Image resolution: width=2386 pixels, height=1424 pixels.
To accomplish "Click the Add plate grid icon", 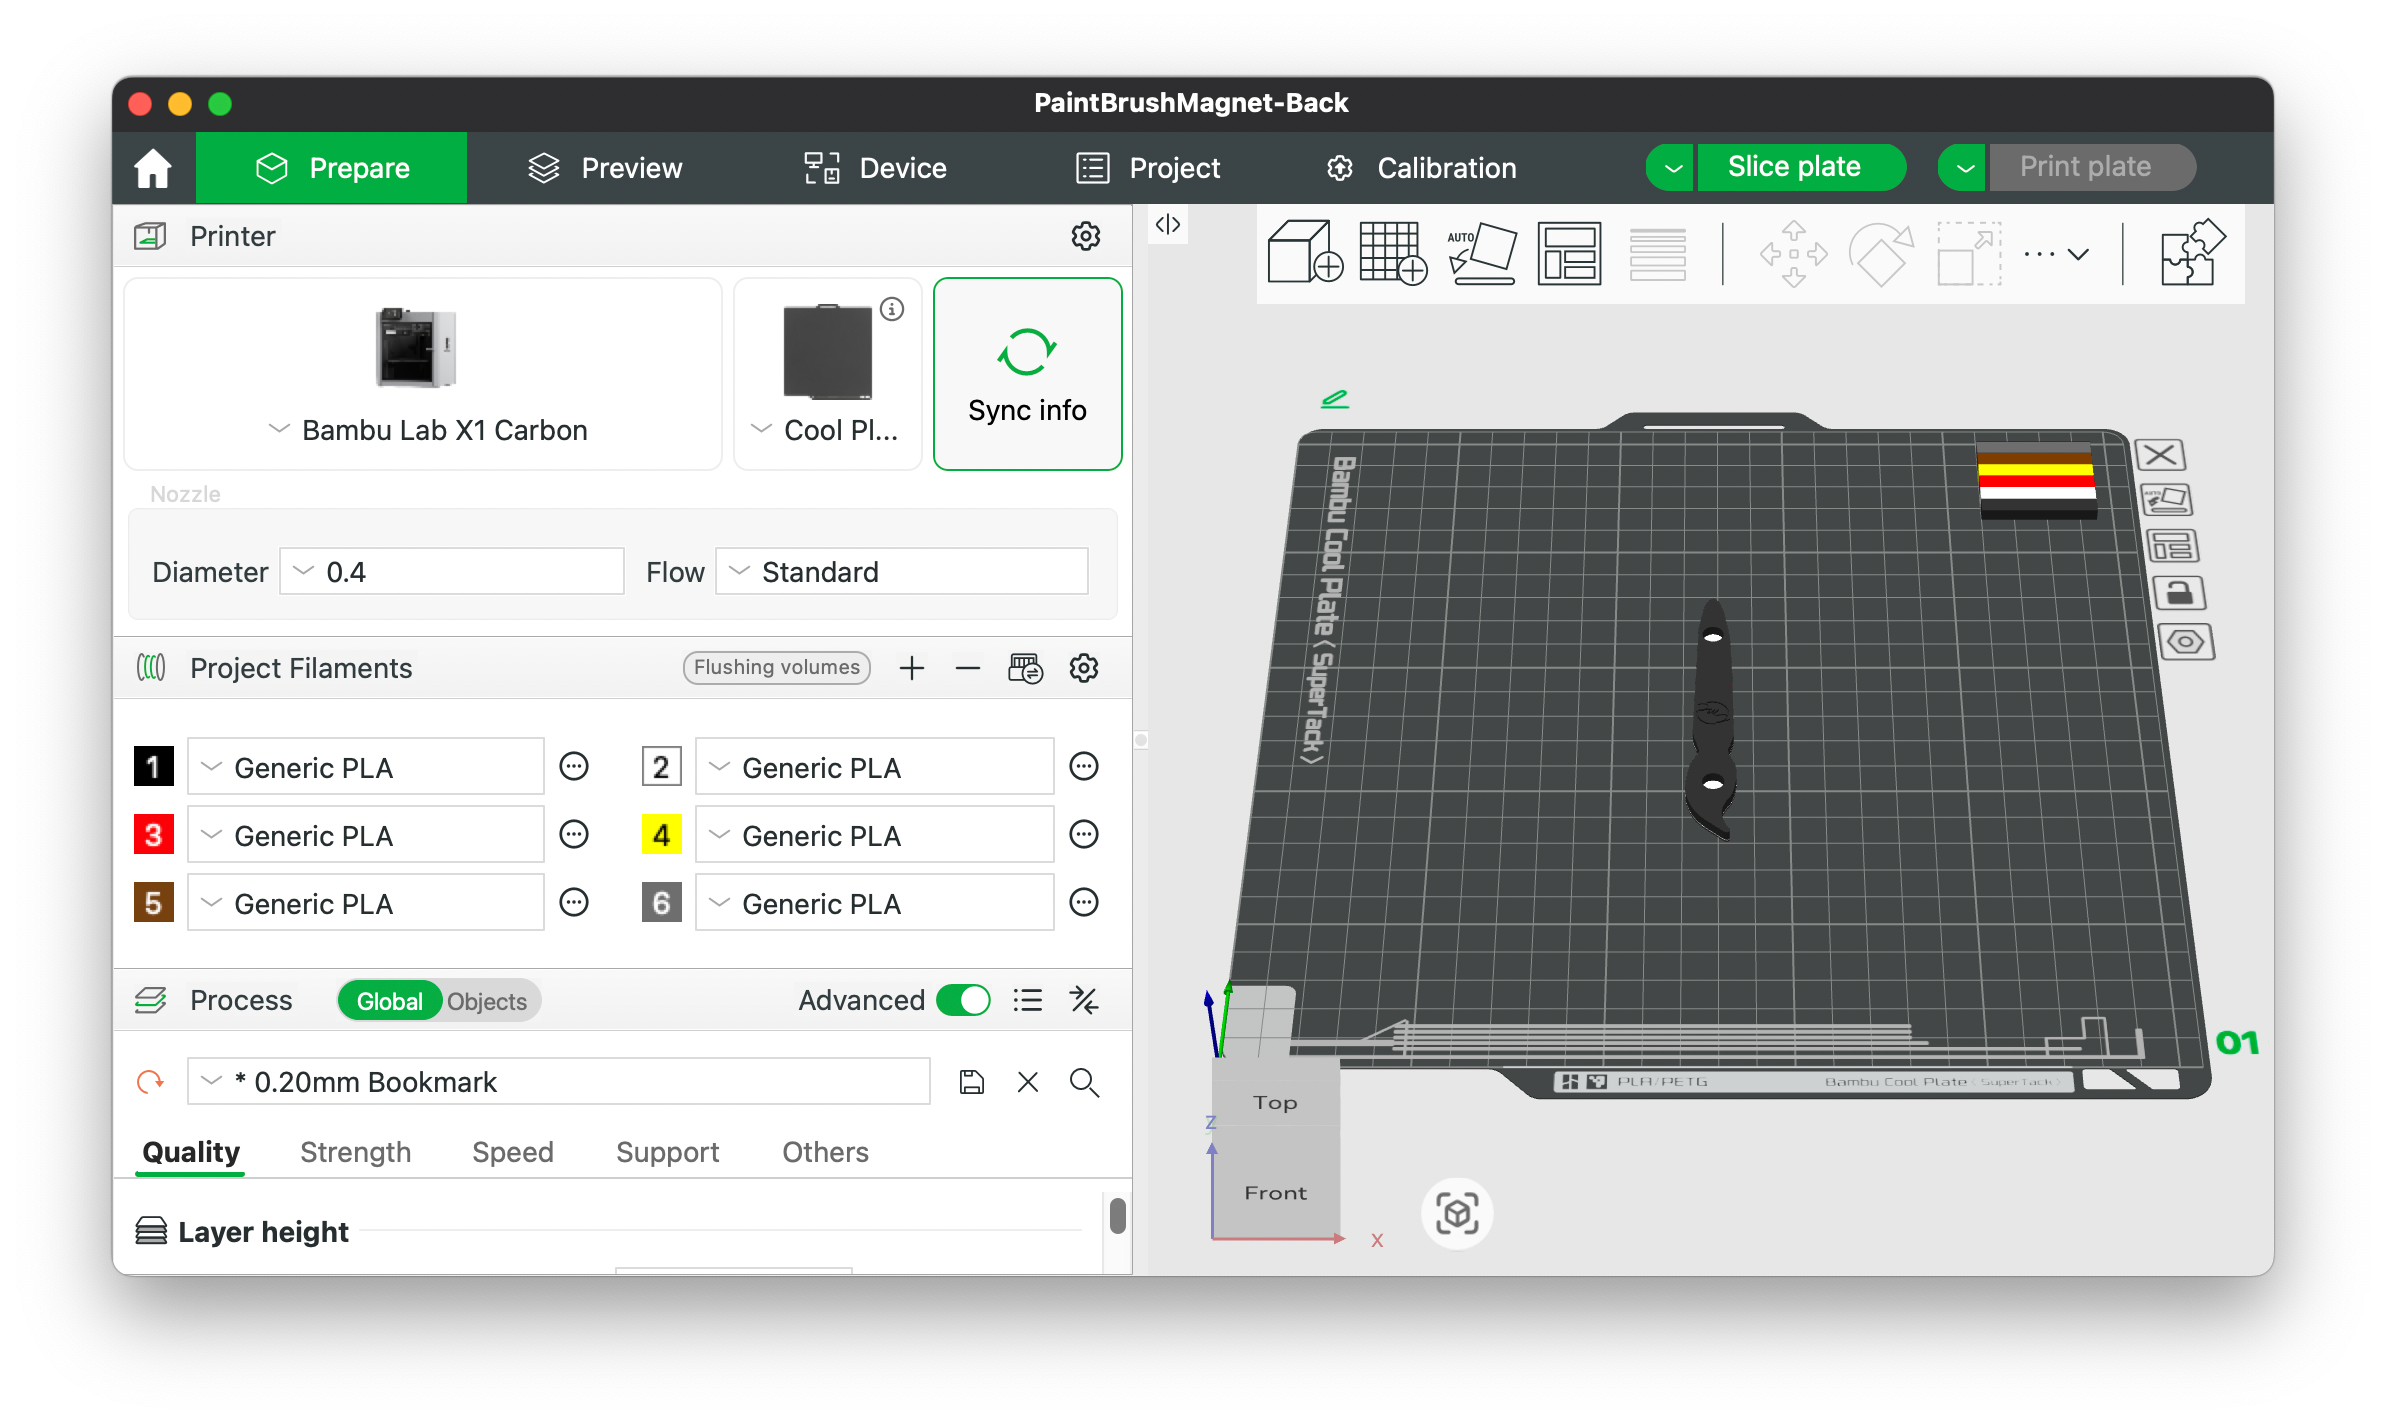I will (1392, 253).
